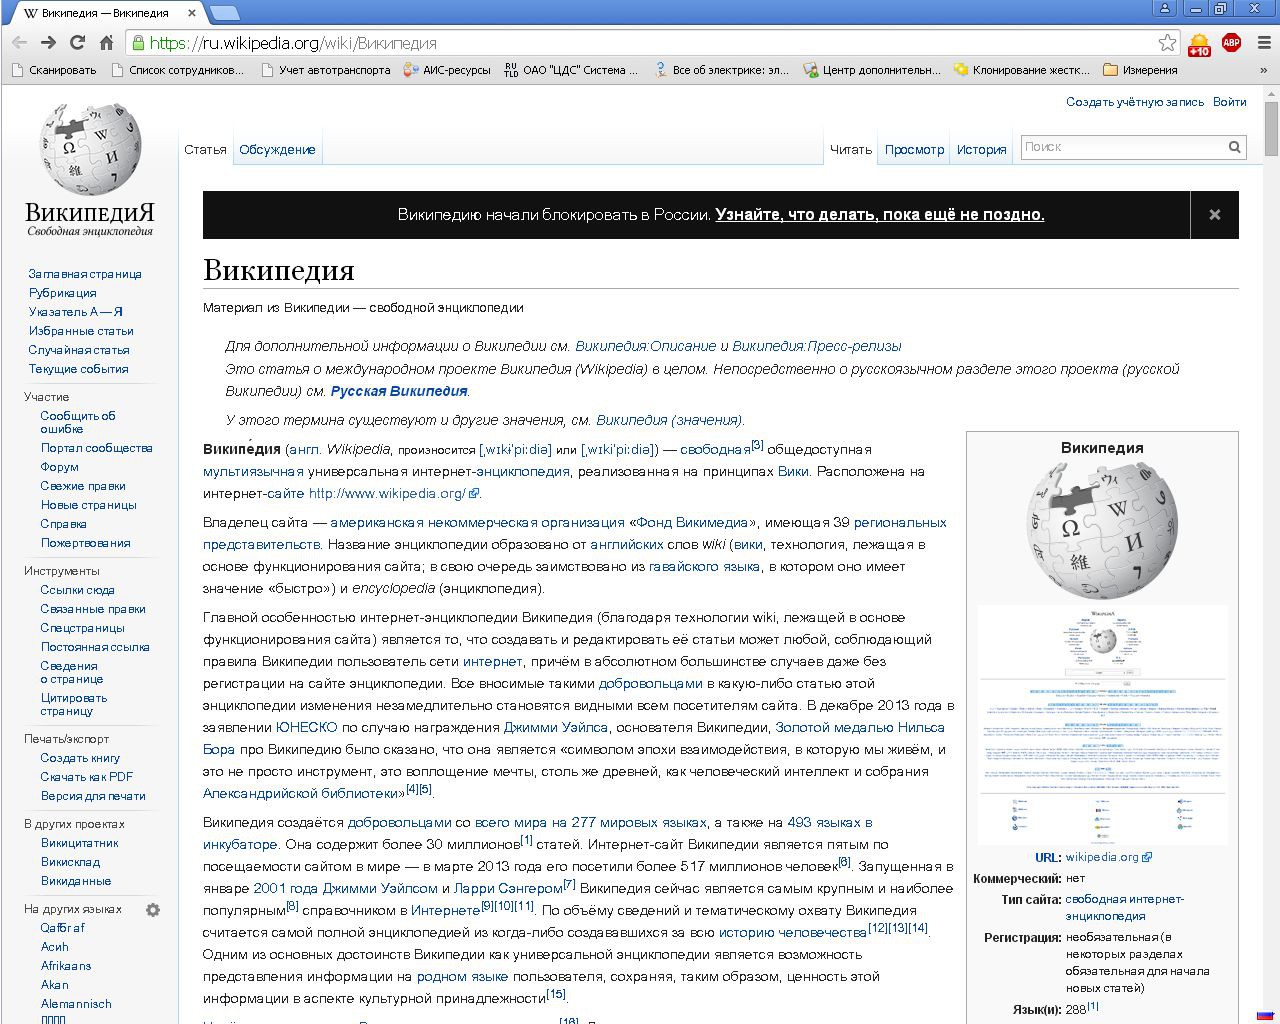Click Пожертвования in sidebar
The image size is (1280, 1024).
(86, 543)
